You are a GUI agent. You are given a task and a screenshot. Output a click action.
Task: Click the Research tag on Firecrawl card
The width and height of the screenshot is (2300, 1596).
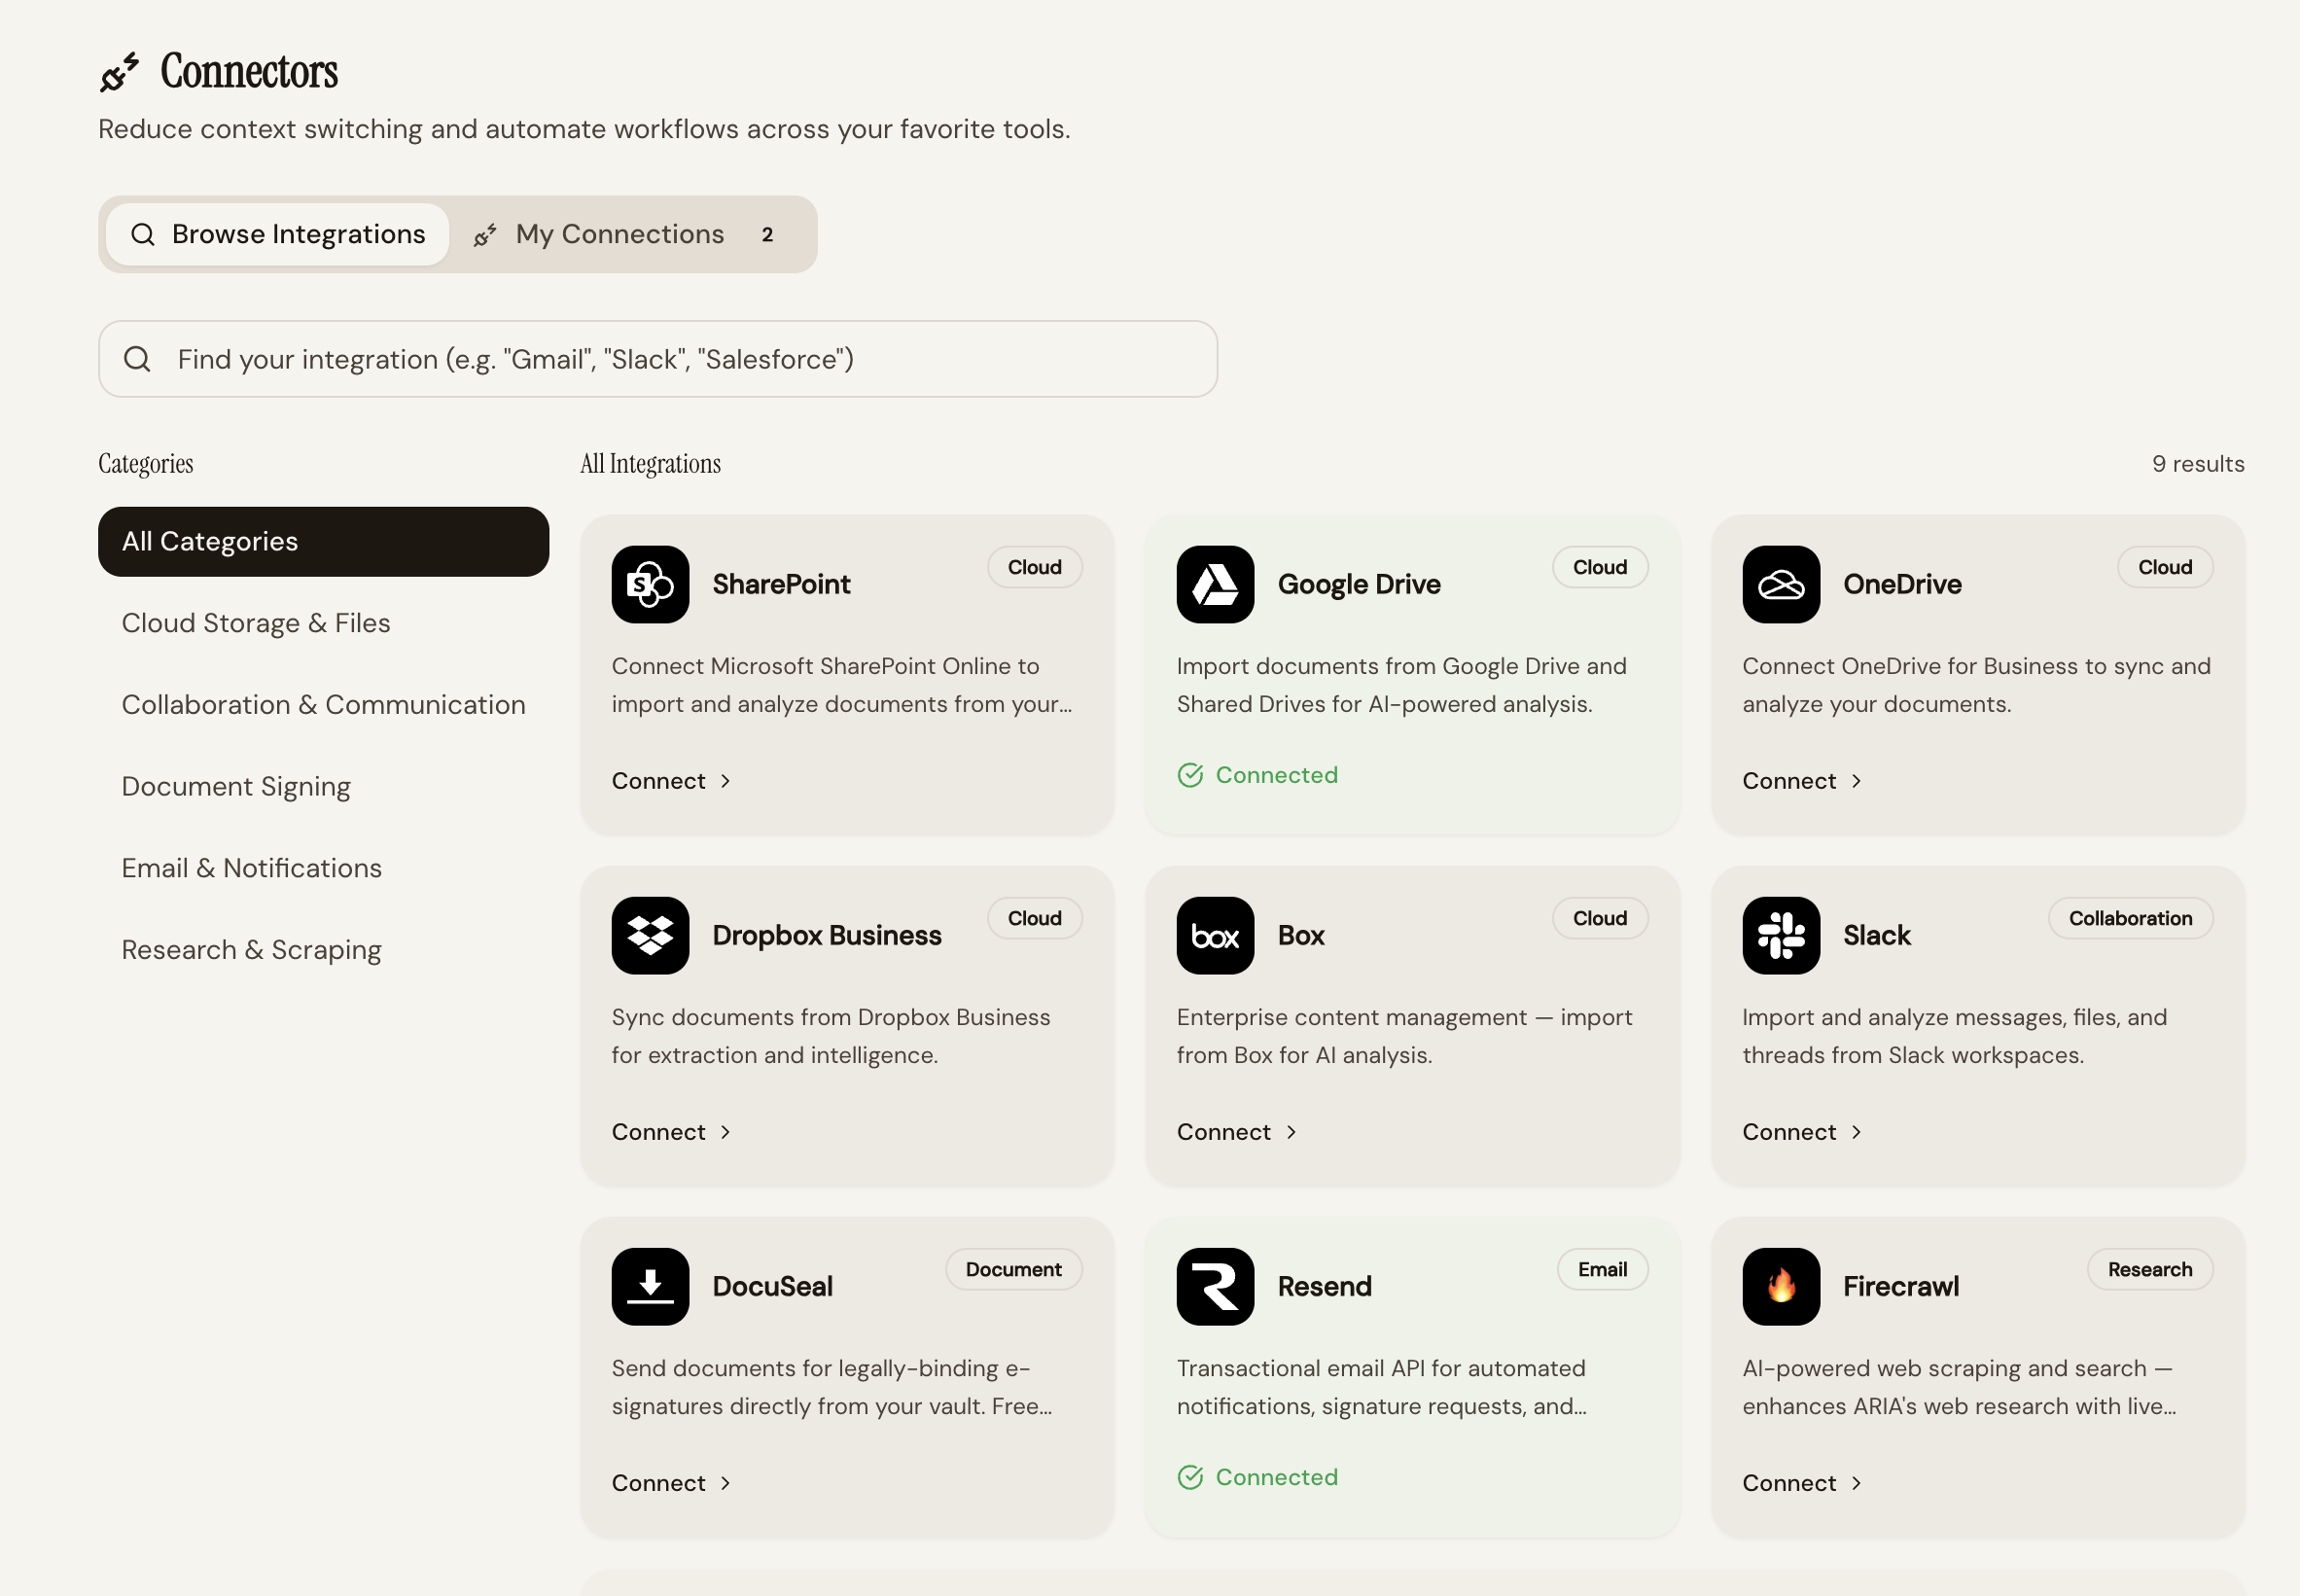click(2150, 1269)
